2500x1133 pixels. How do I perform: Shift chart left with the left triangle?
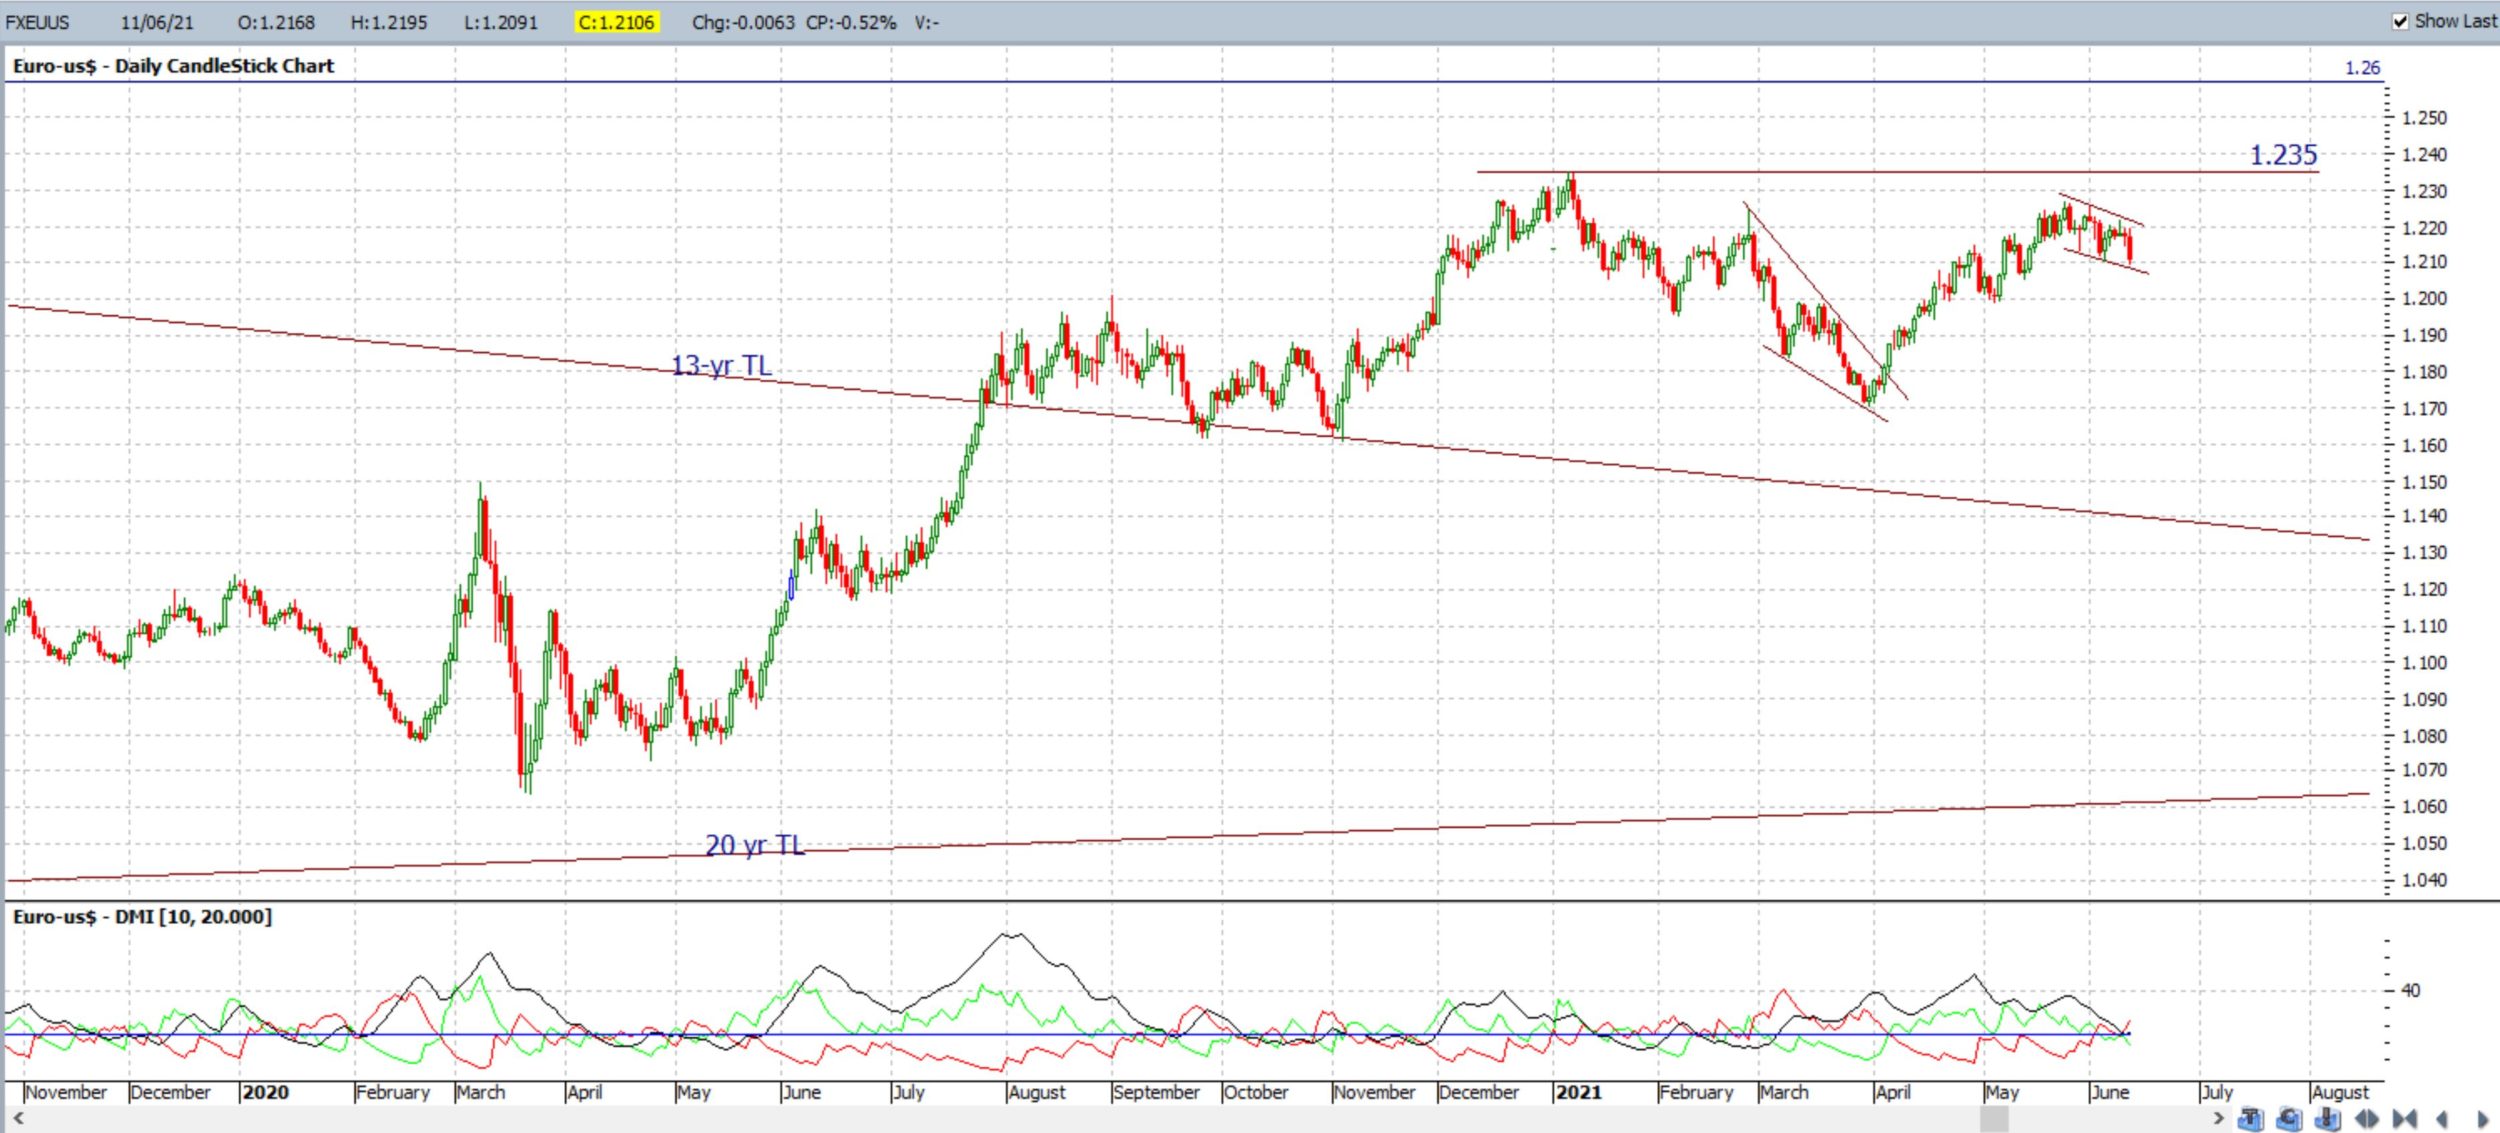pyautogui.click(x=2442, y=1119)
